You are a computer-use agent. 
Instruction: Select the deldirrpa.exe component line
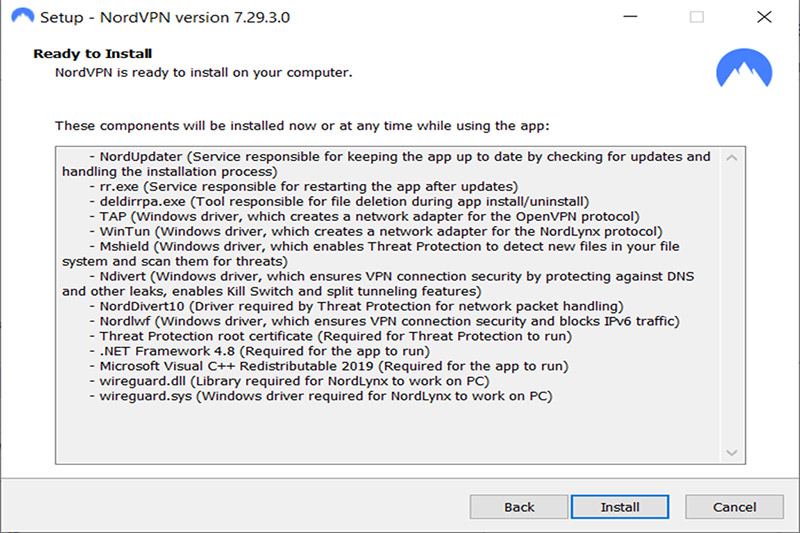point(339,201)
